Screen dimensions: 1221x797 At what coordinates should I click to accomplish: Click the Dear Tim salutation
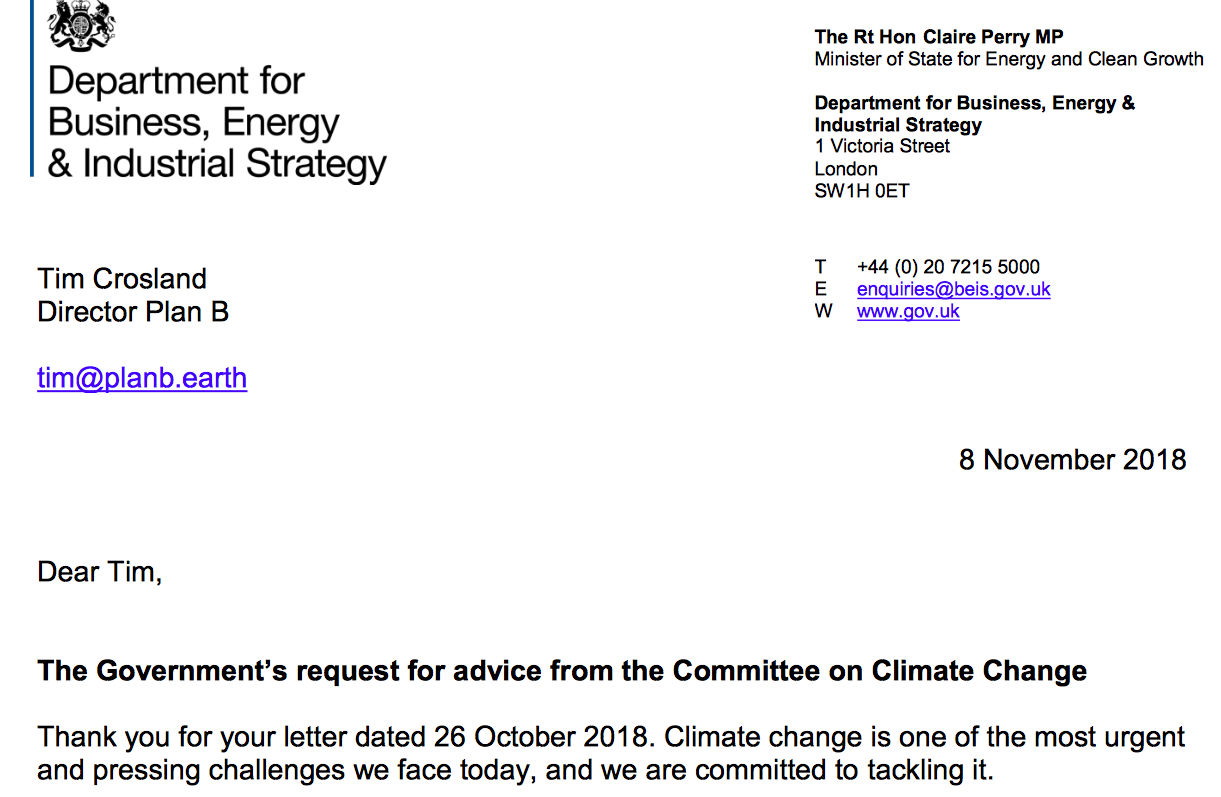coord(99,572)
